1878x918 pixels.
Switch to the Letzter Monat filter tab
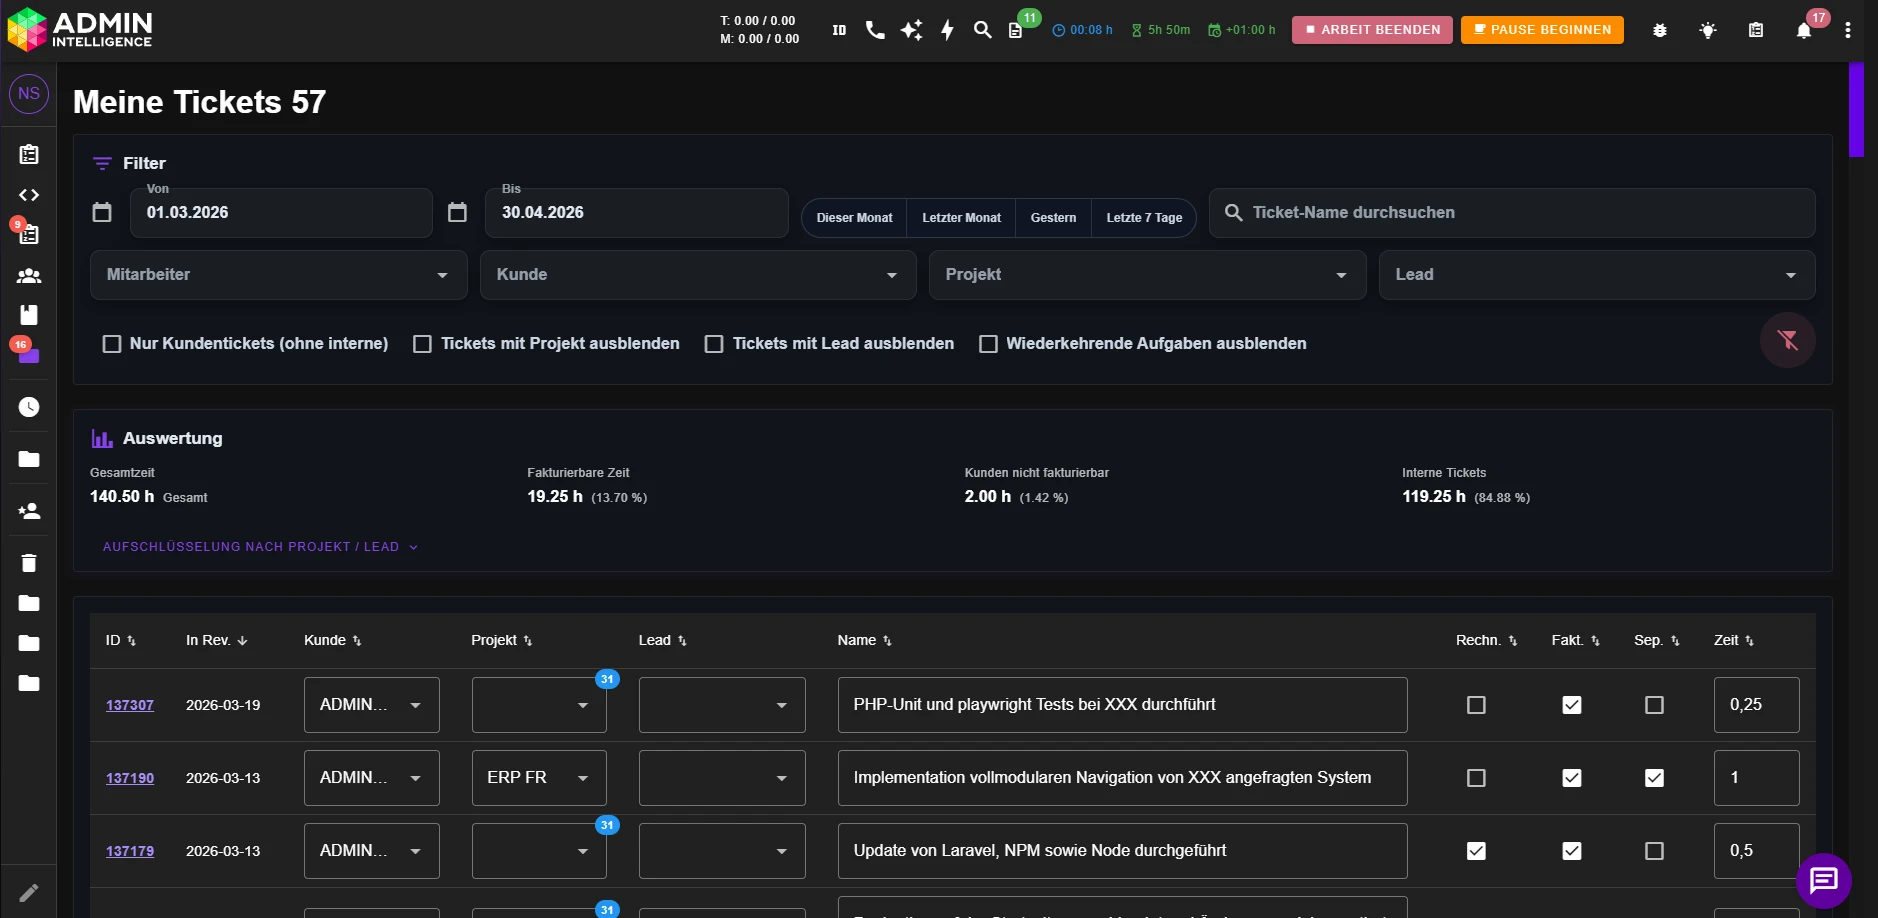coord(960,217)
